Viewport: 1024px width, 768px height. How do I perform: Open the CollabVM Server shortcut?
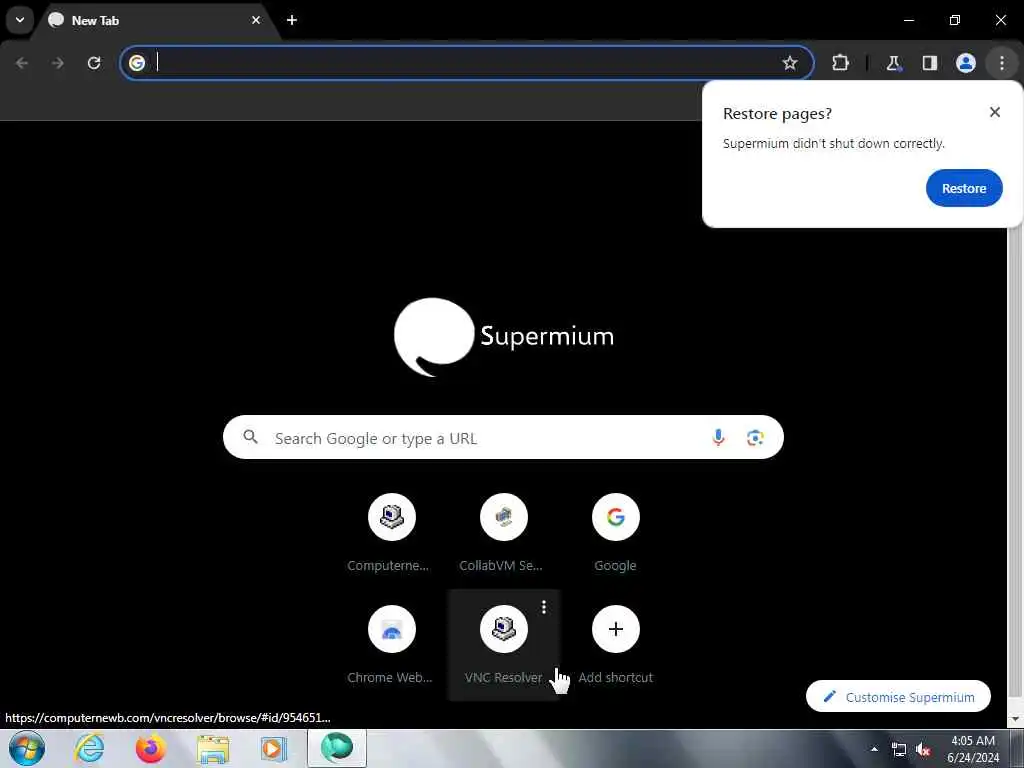pyautogui.click(x=503, y=534)
